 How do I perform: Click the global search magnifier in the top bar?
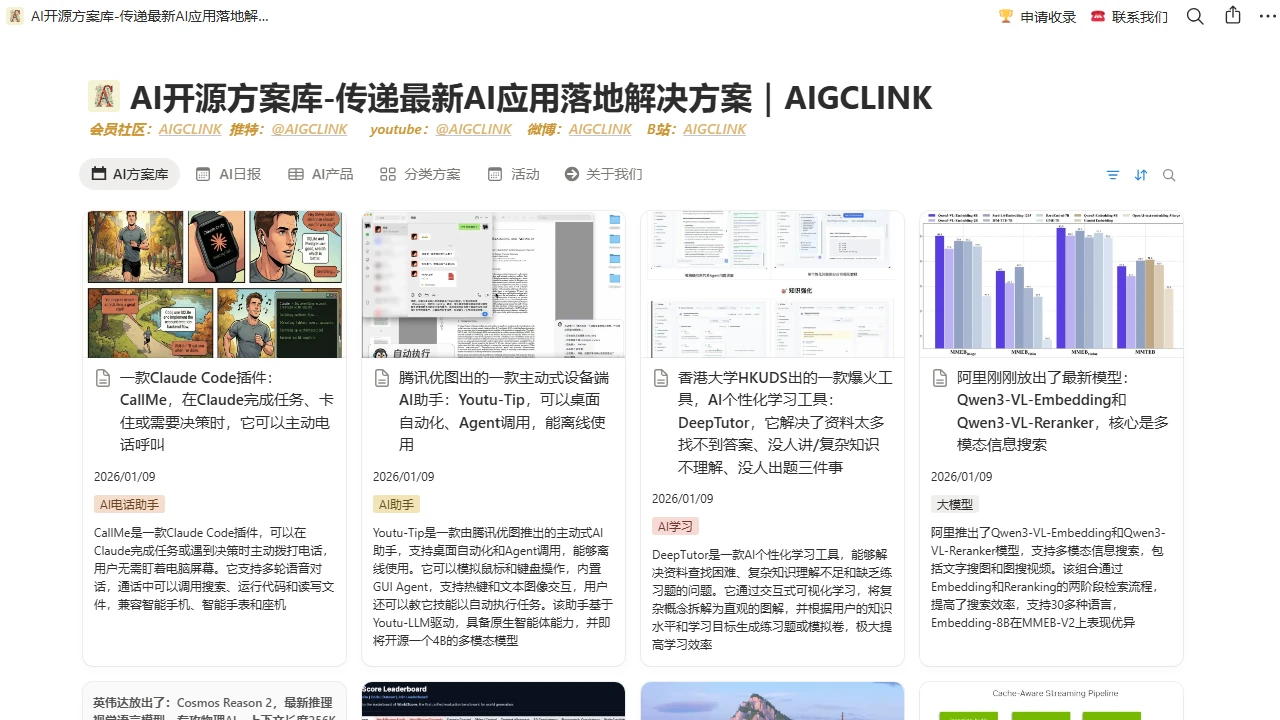[1196, 16]
